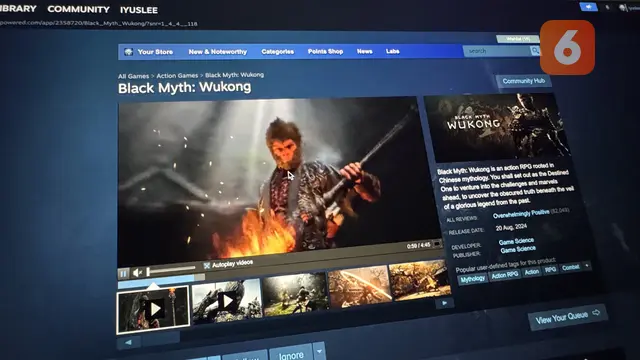Click the search magnifier icon

tap(535, 51)
